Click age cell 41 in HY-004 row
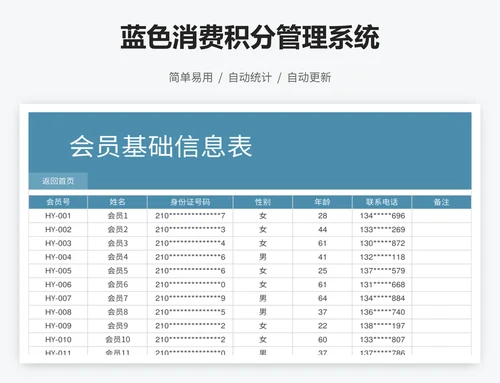This screenshot has height=383, width=500. coord(322,257)
